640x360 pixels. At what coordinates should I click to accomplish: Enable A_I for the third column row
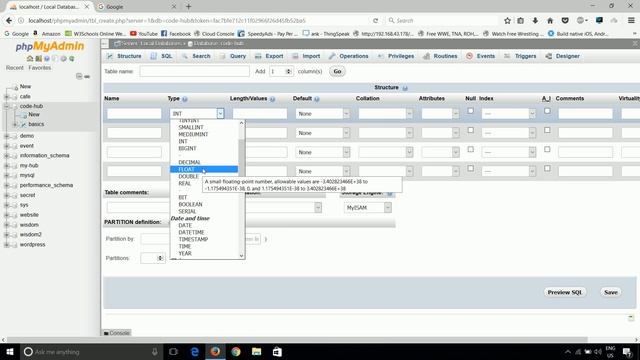pyautogui.click(x=547, y=149)
